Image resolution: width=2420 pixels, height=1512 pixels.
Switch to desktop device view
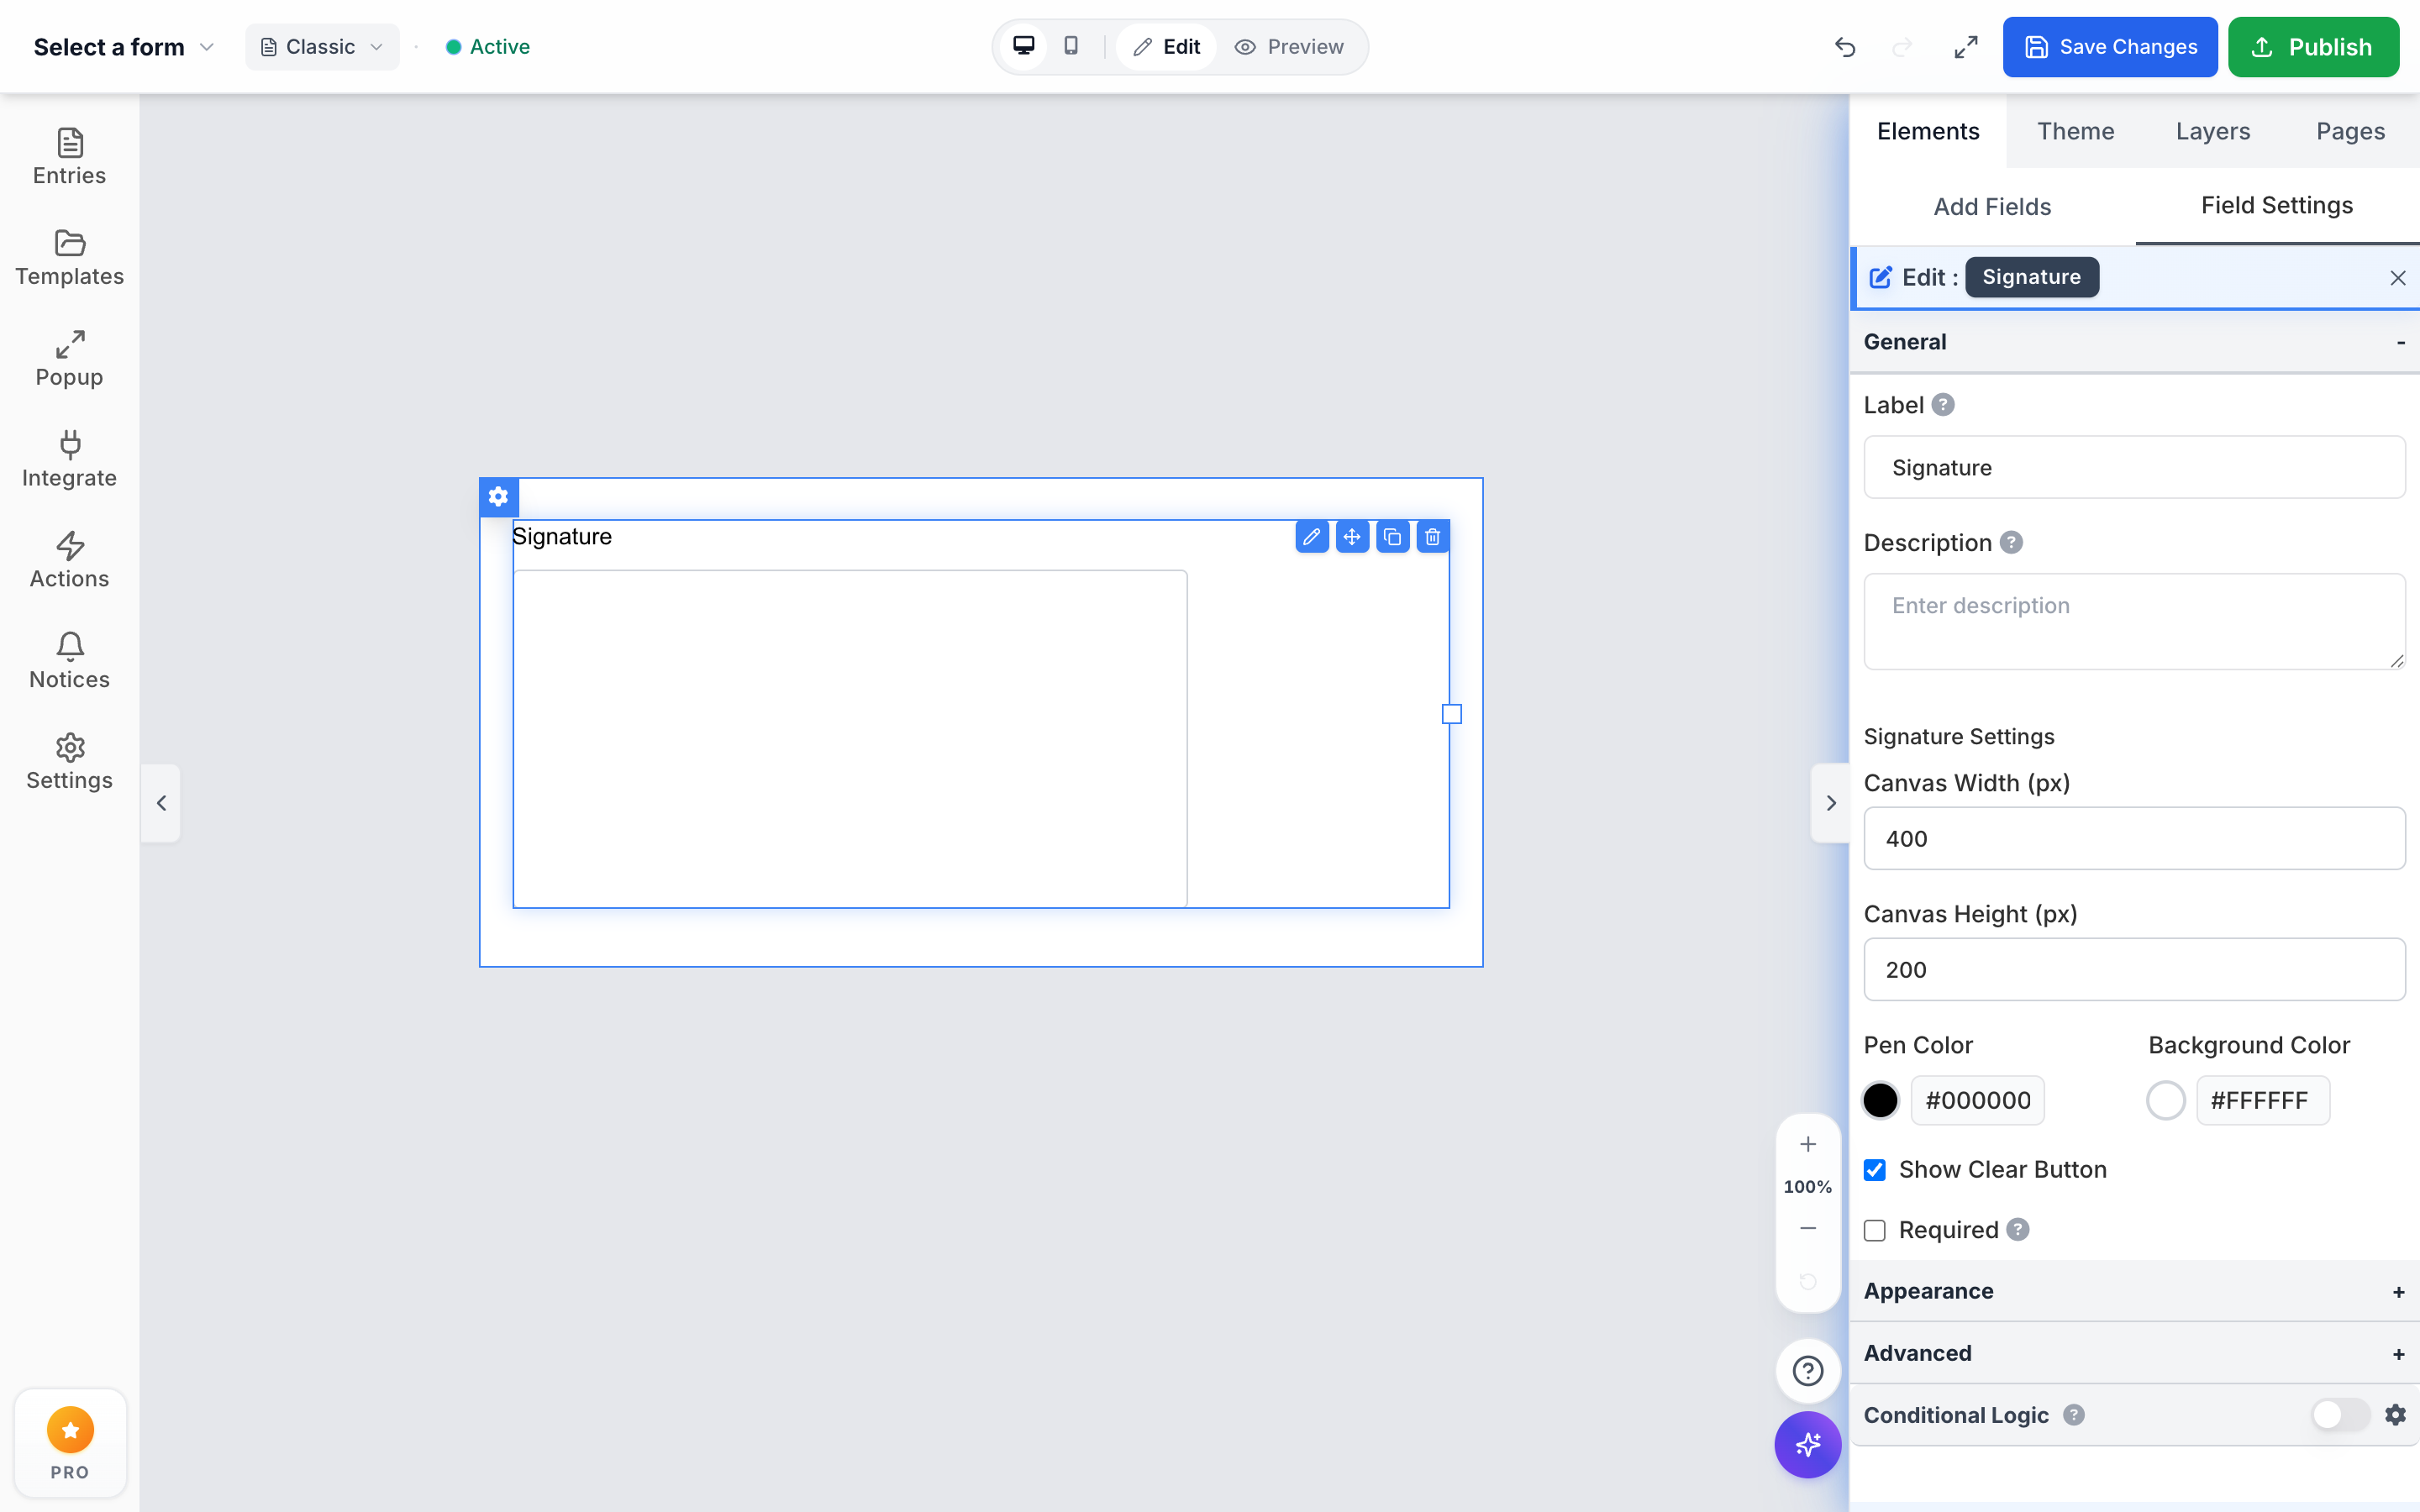pos(1023,46)
